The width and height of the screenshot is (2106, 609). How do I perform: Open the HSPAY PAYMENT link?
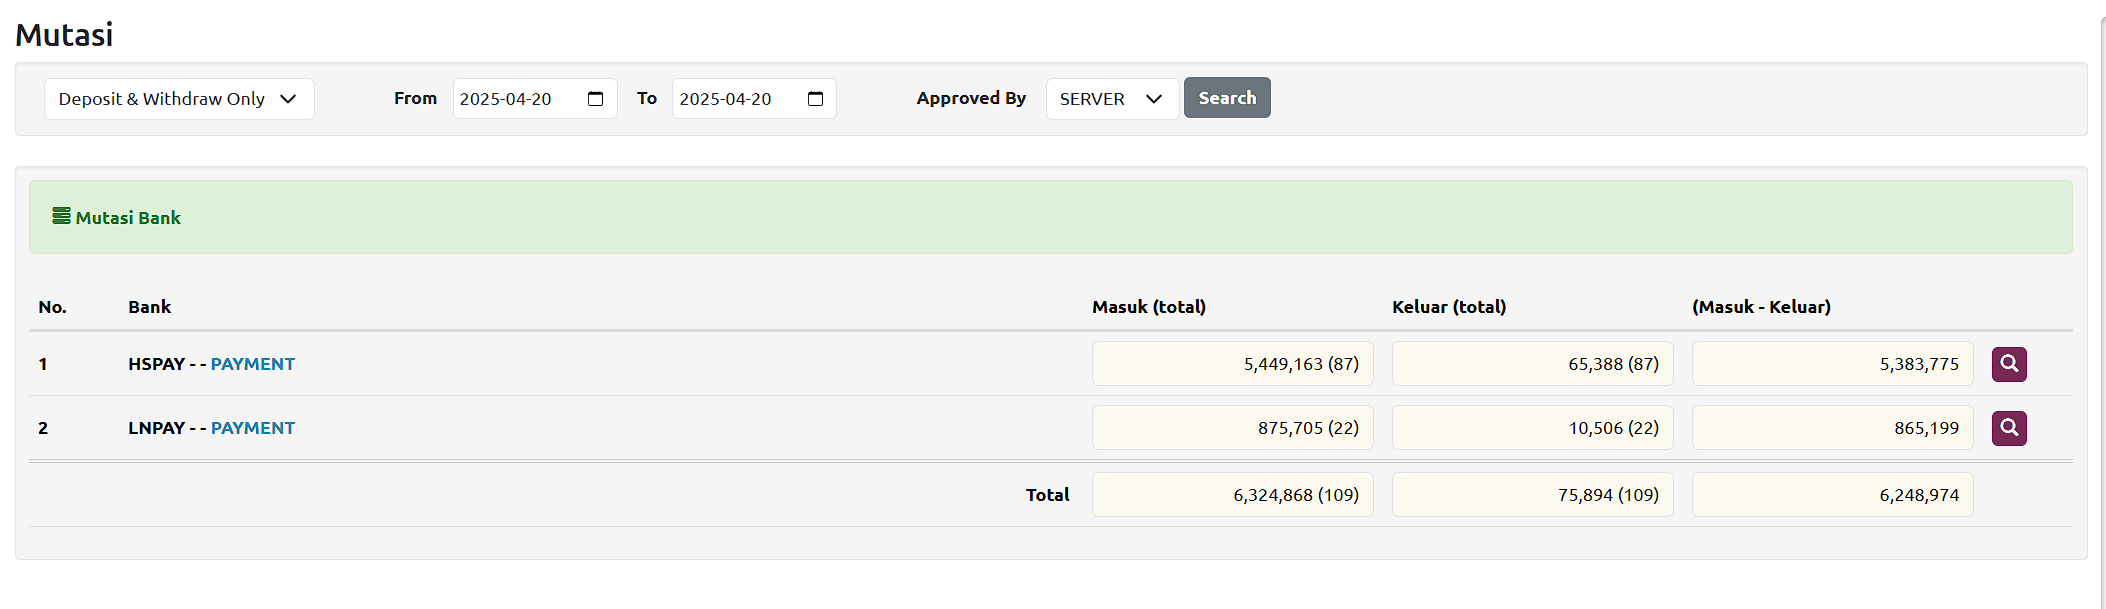point(252,364)
